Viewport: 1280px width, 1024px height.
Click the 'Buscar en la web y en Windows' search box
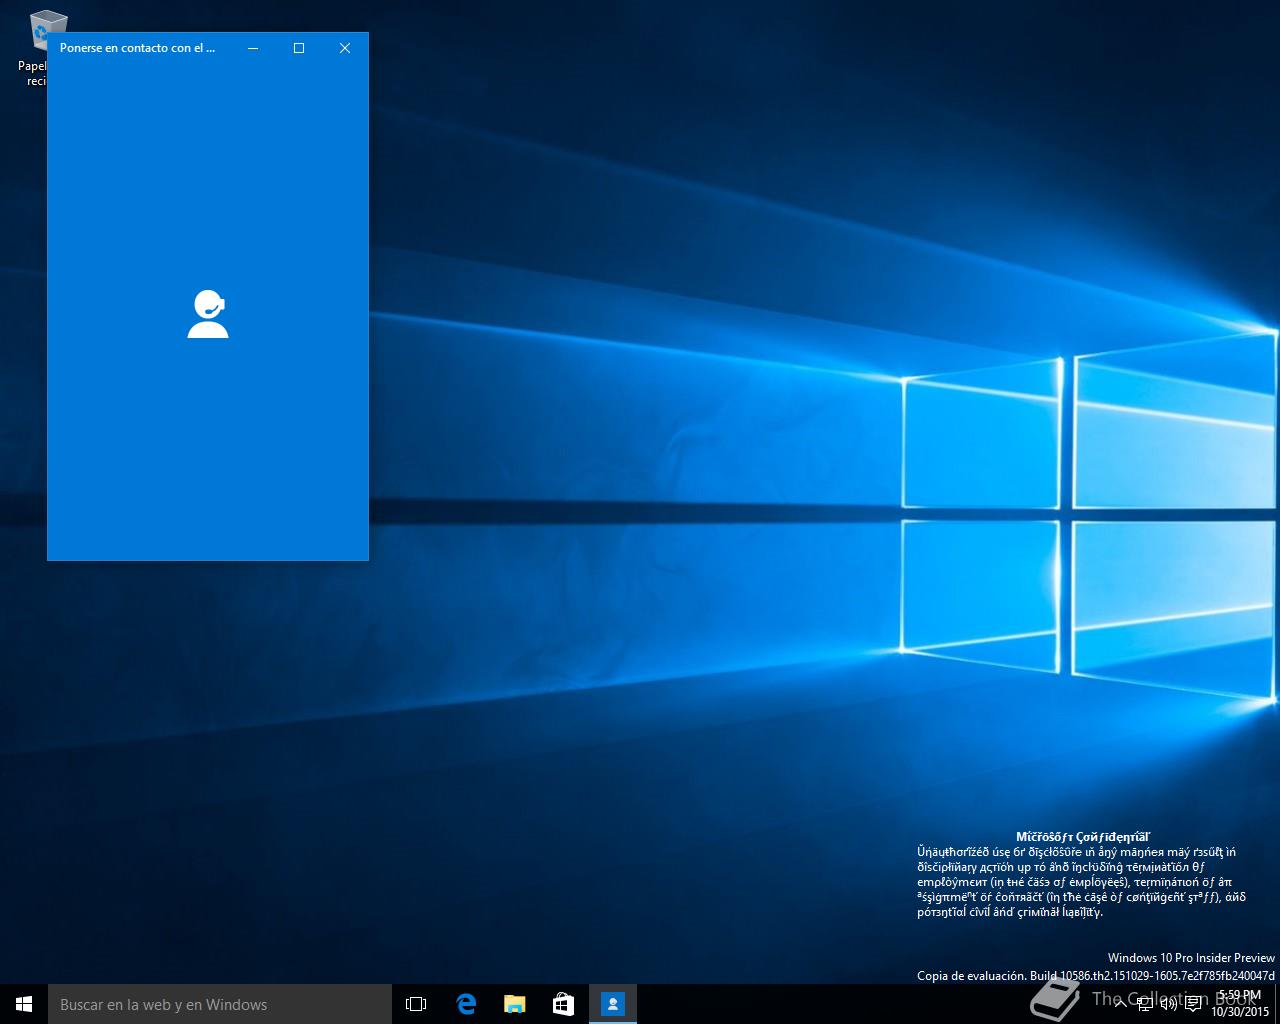click(x=220, y=1004)
